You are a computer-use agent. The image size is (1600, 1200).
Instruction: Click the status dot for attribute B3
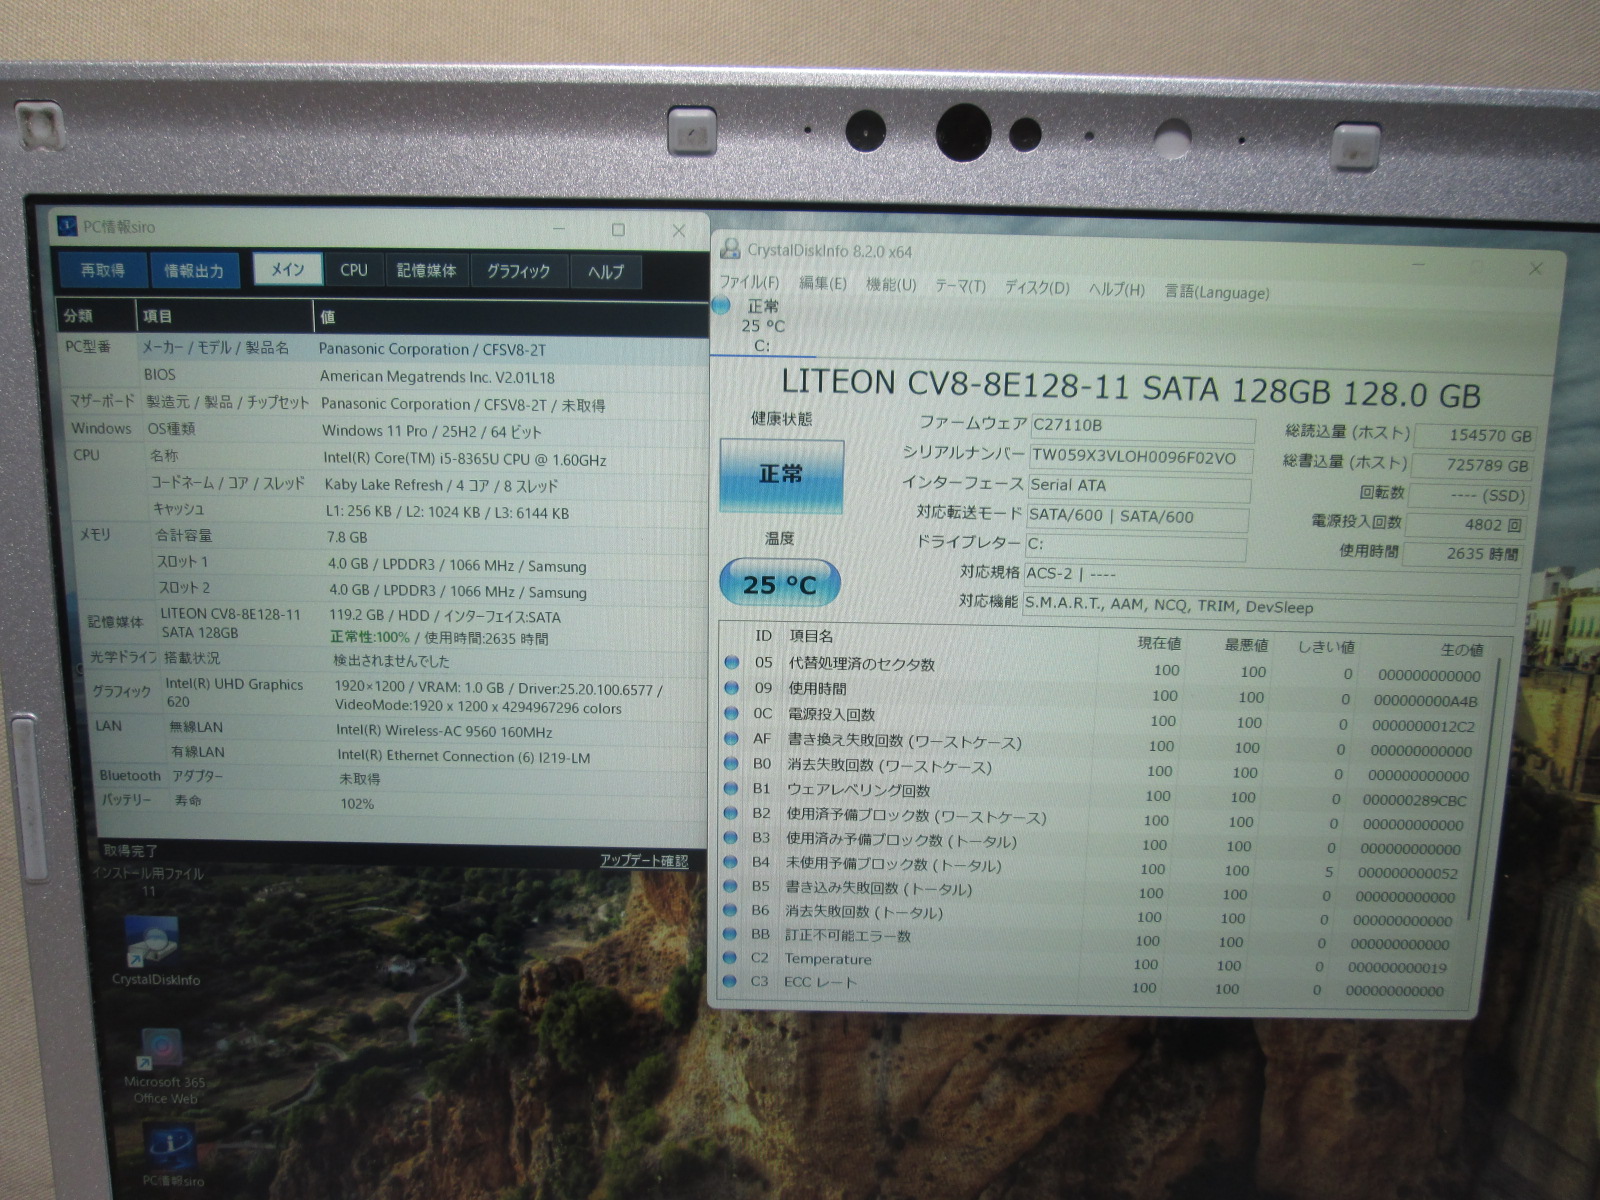click(731, 838)
